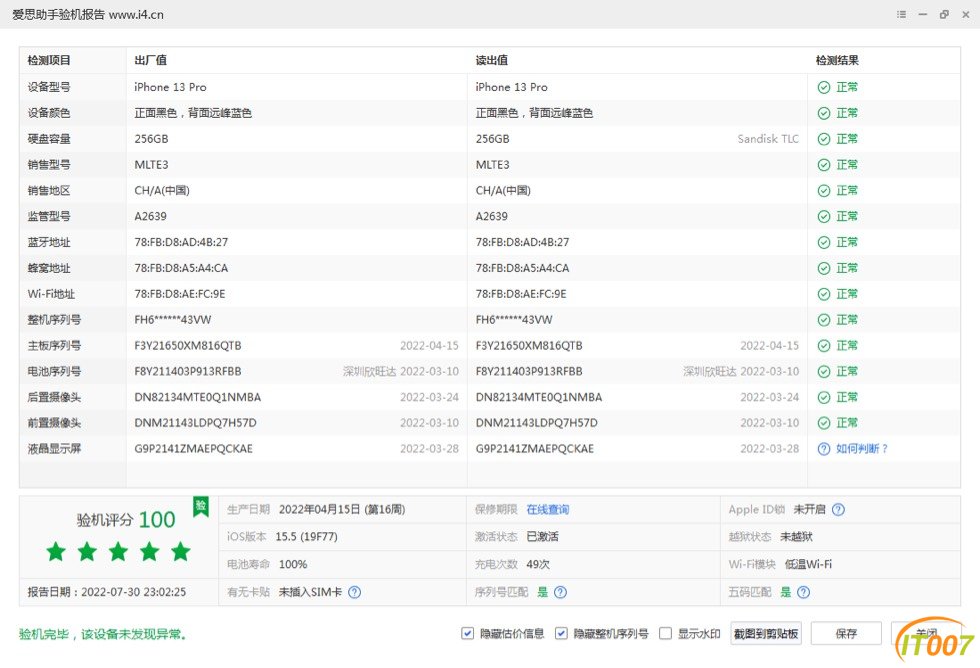Viewport: 980px width, 668px height.
Task: Click the 截图到剪贴板 button
Action: pyautogui.click(x=766, y=633)
